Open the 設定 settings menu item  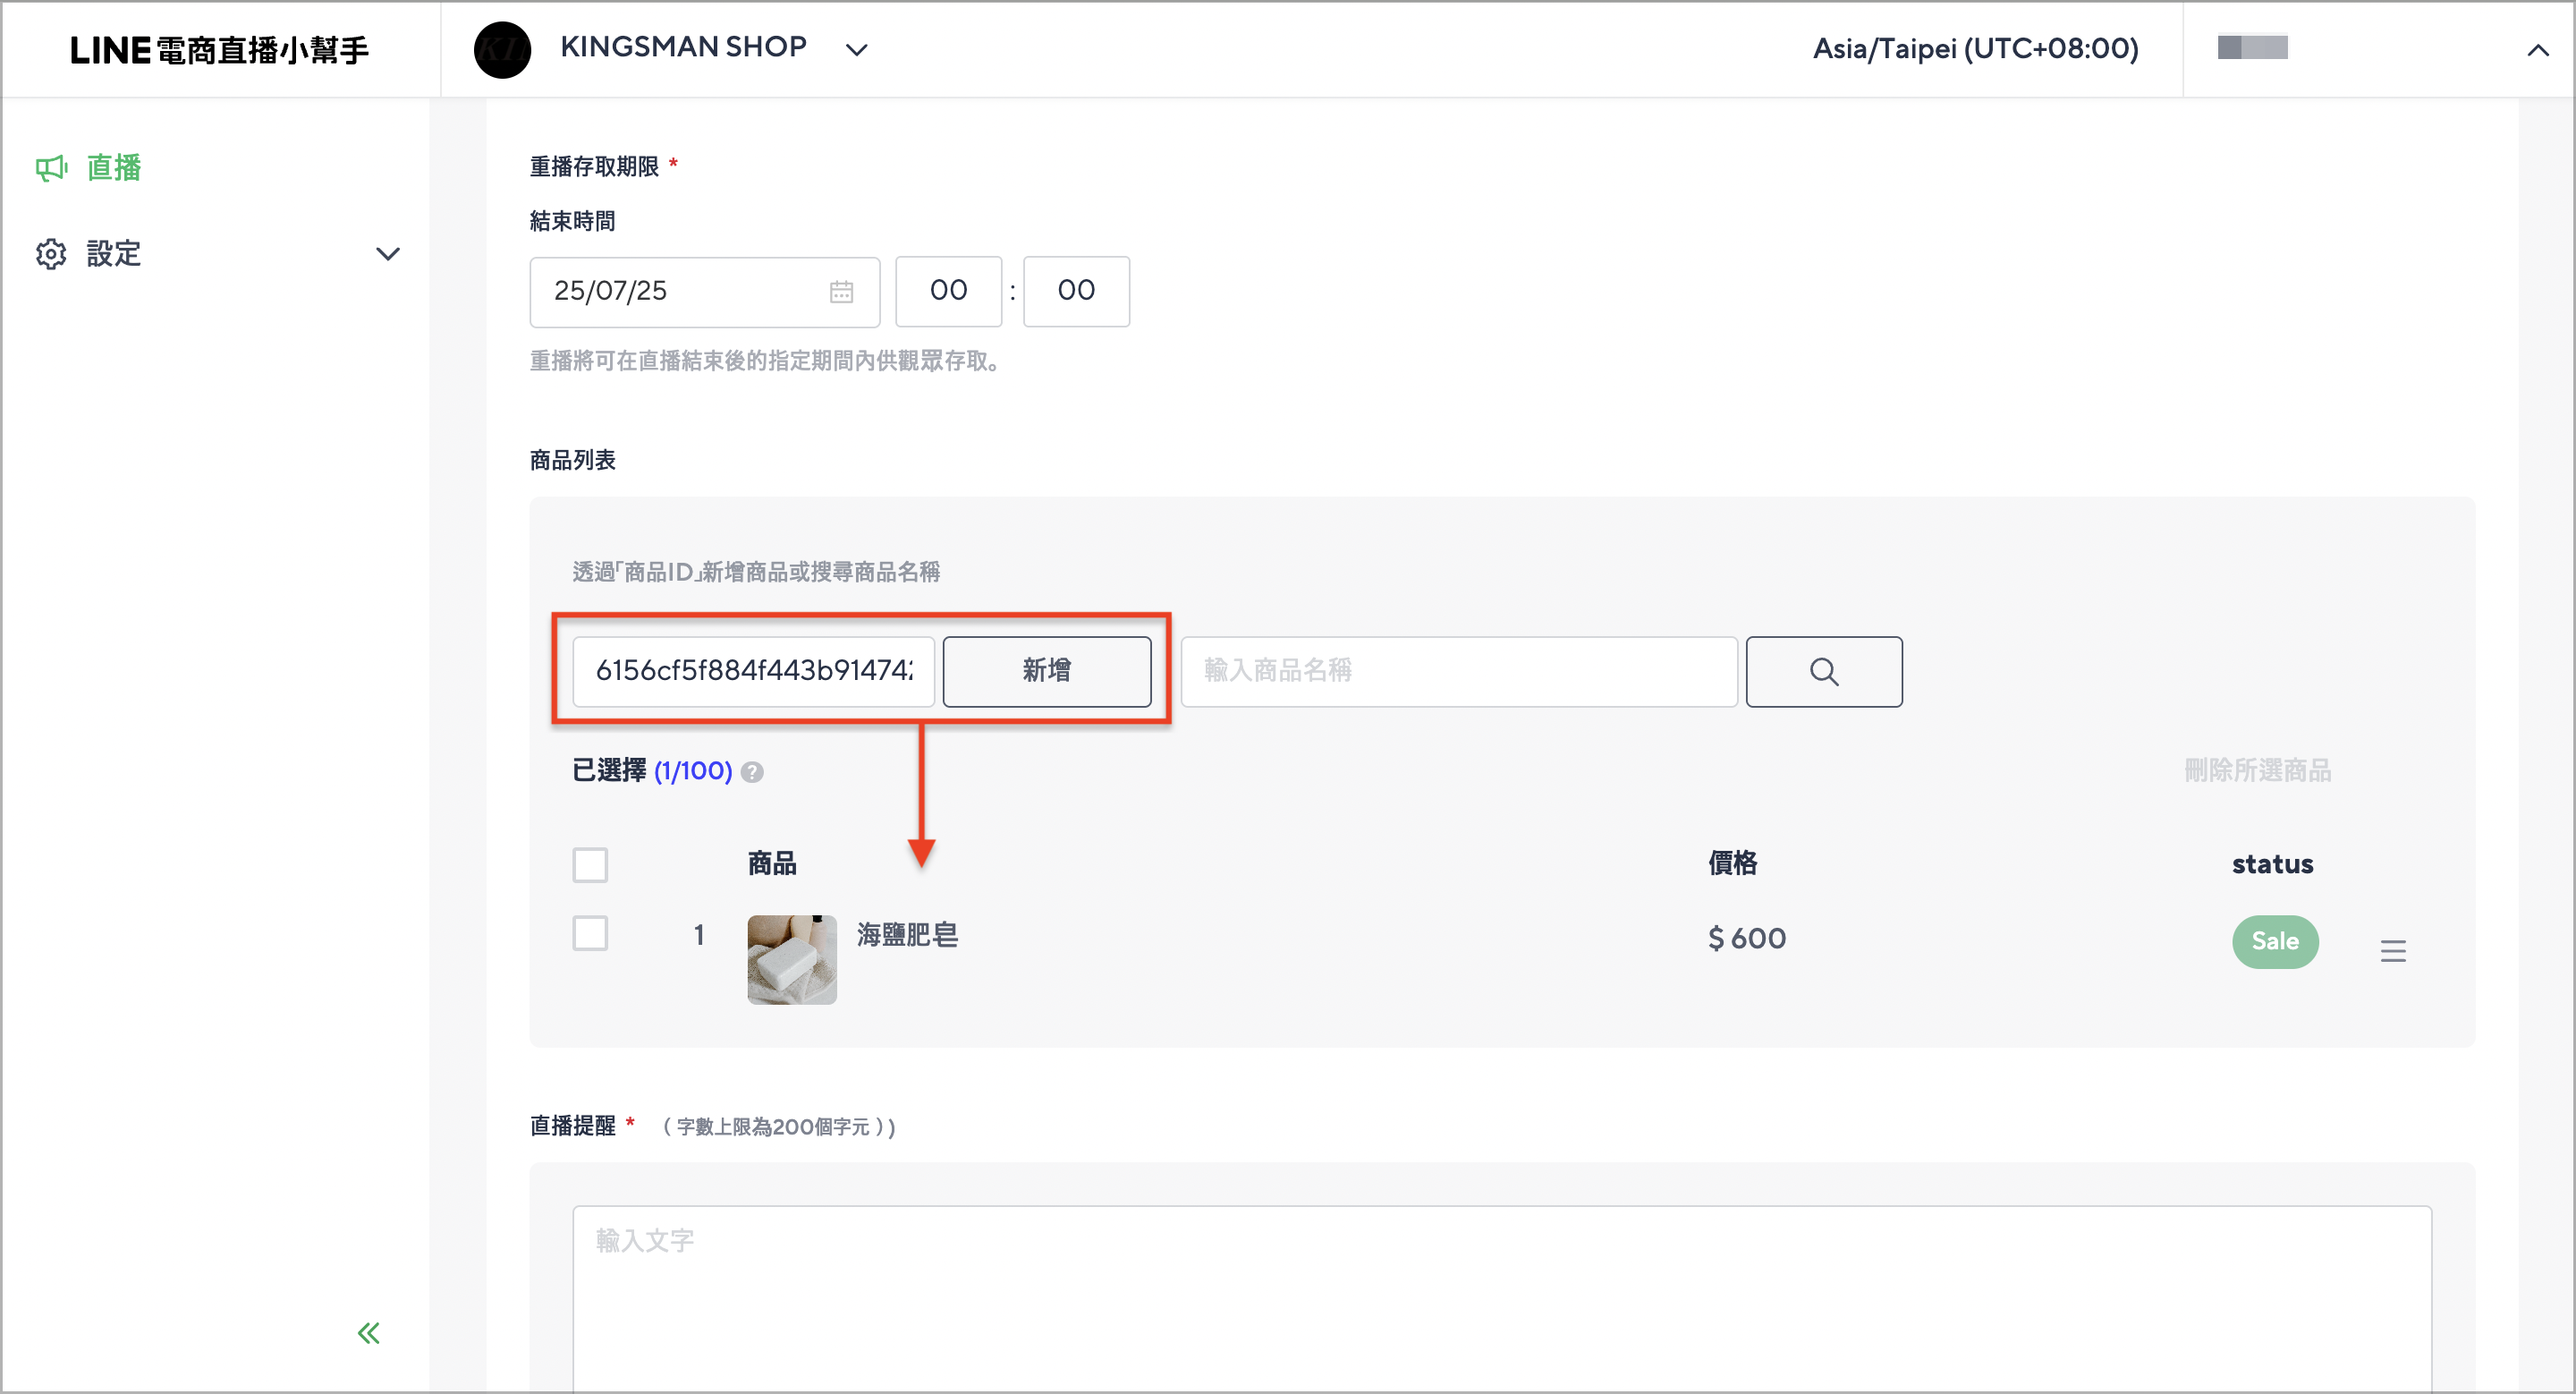113,254
